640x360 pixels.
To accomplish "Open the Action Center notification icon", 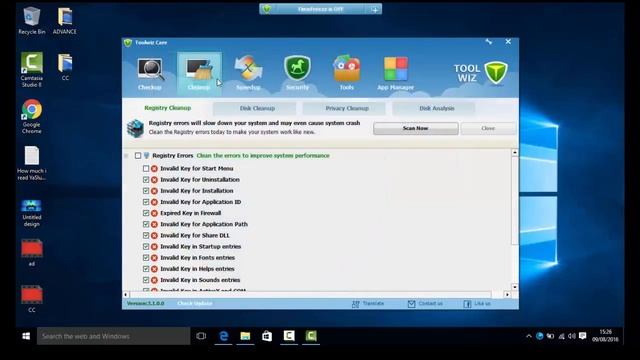I will coord(582,336).
